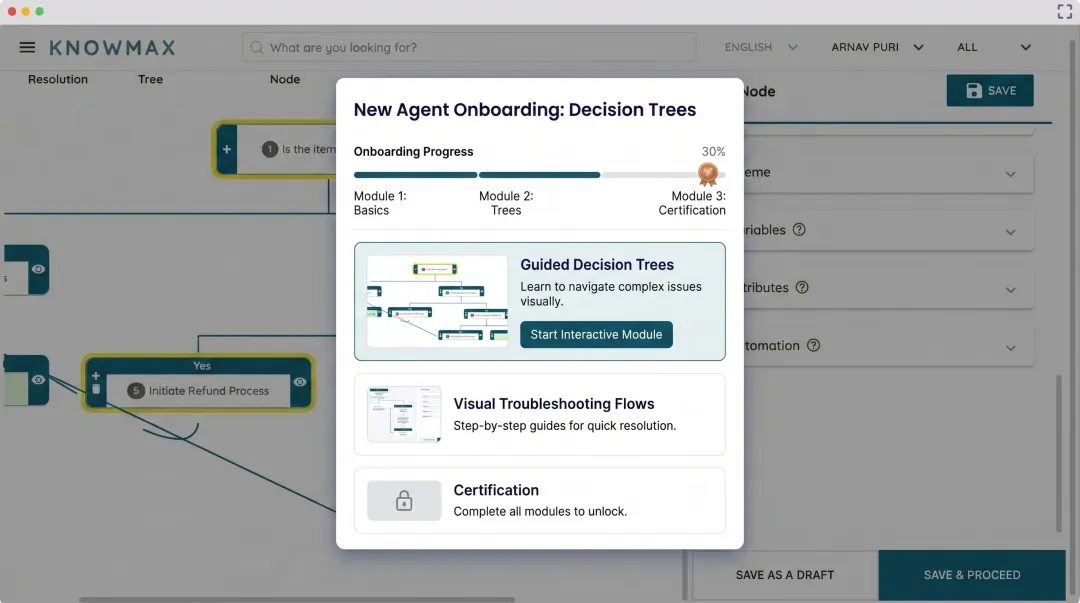This screenshot has height=603, width=1080.
Task: Open the ALL filter dropdown
Action: [x=993, y=47]
